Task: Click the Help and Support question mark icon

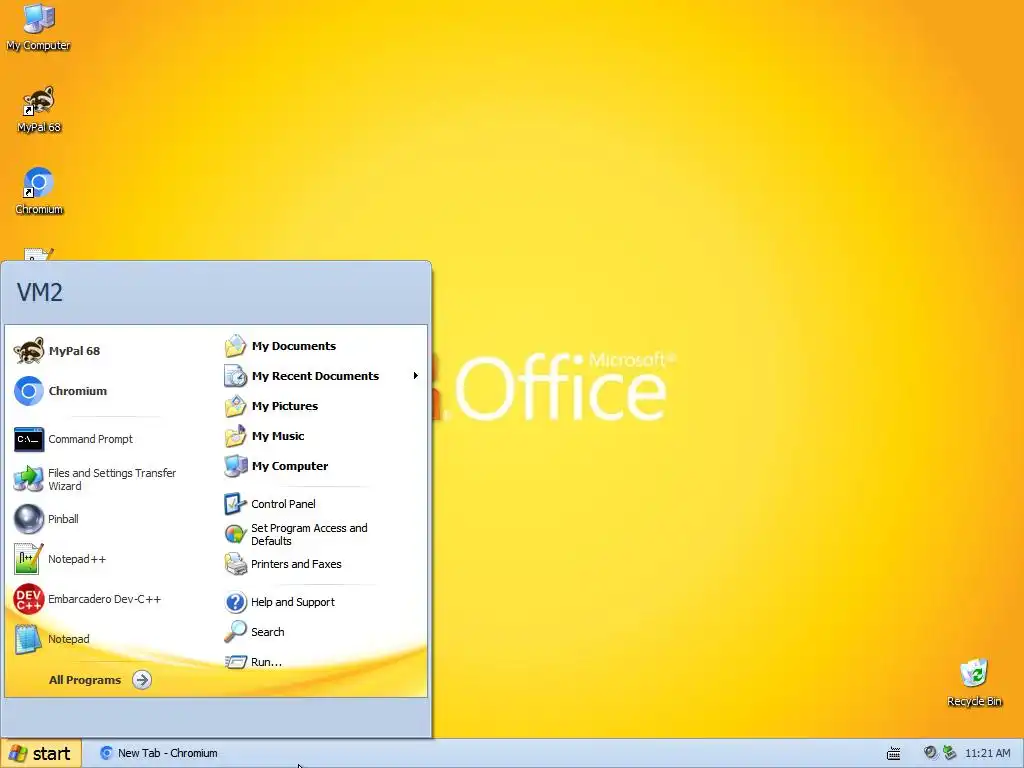Action: click(235, 602)
